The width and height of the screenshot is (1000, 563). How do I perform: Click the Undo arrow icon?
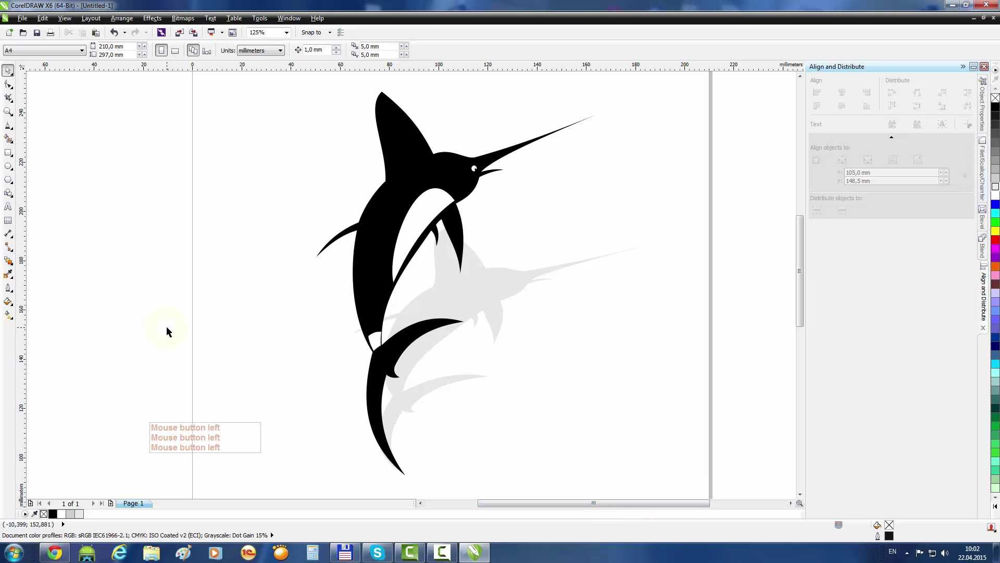click(114, 33)
